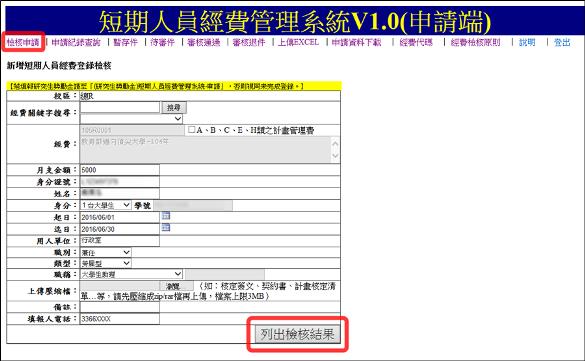Click the 登出 logout link
Screen dimensions: 585x361
[x=562, y=42]
